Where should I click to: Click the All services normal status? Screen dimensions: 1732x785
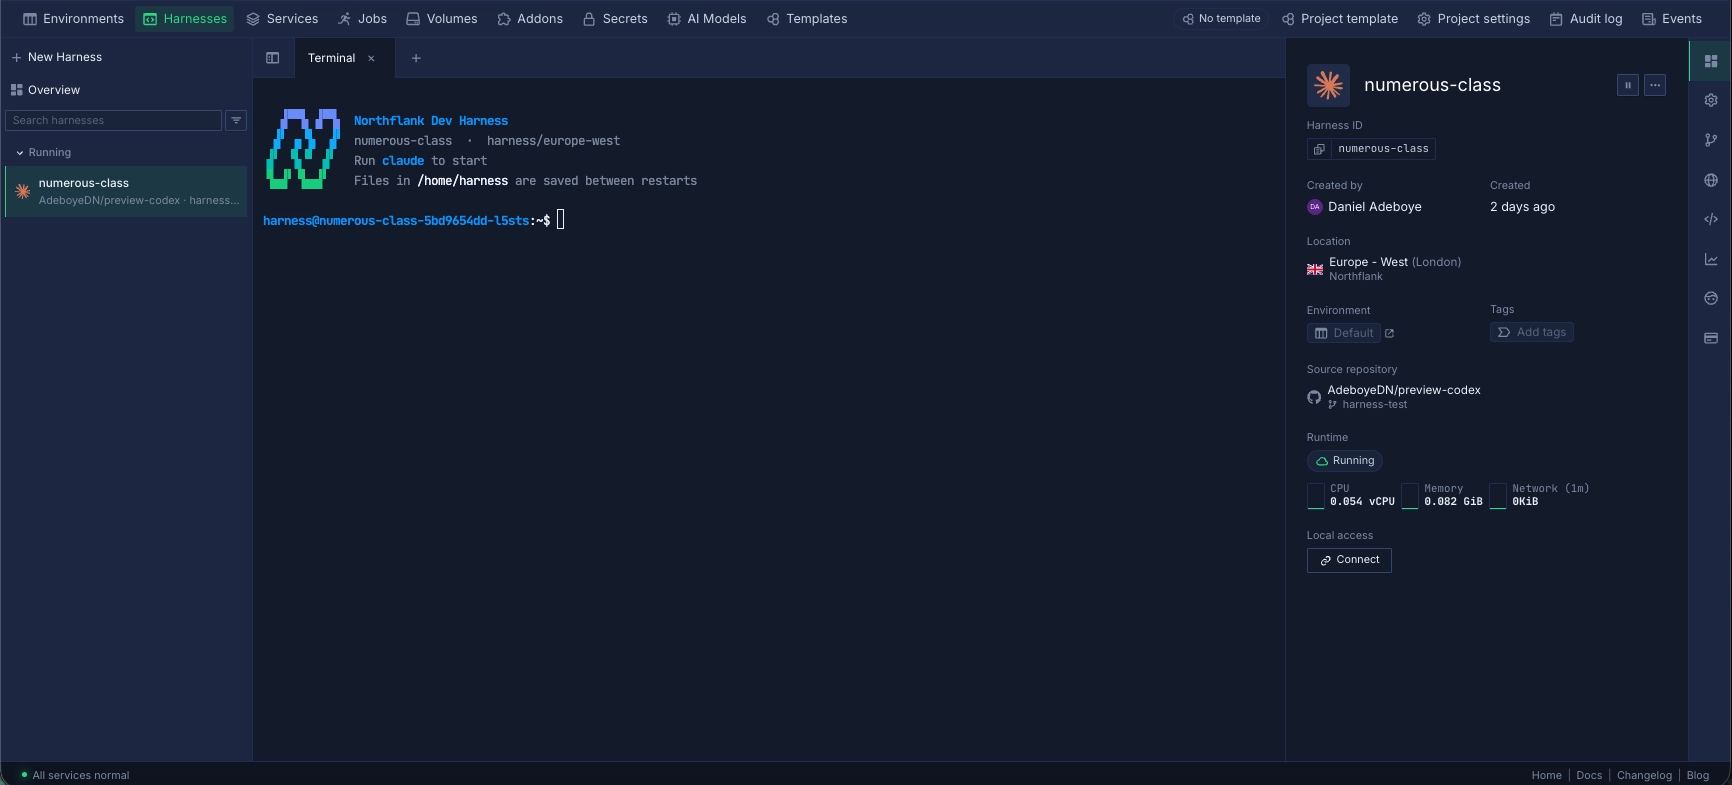[75, 775]
